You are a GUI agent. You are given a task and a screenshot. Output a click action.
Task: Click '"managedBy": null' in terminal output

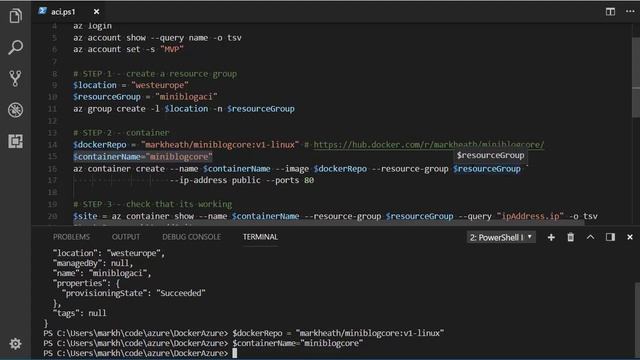93,263
